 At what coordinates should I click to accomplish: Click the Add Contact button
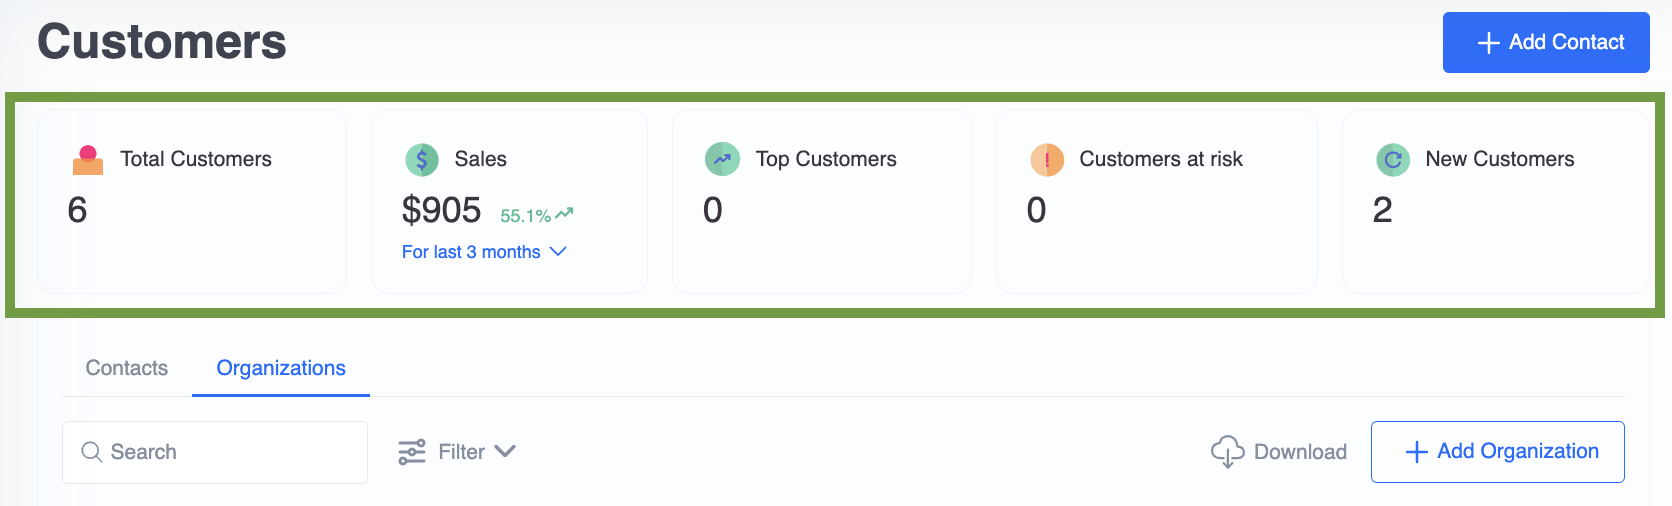[x=1546, y=42]
